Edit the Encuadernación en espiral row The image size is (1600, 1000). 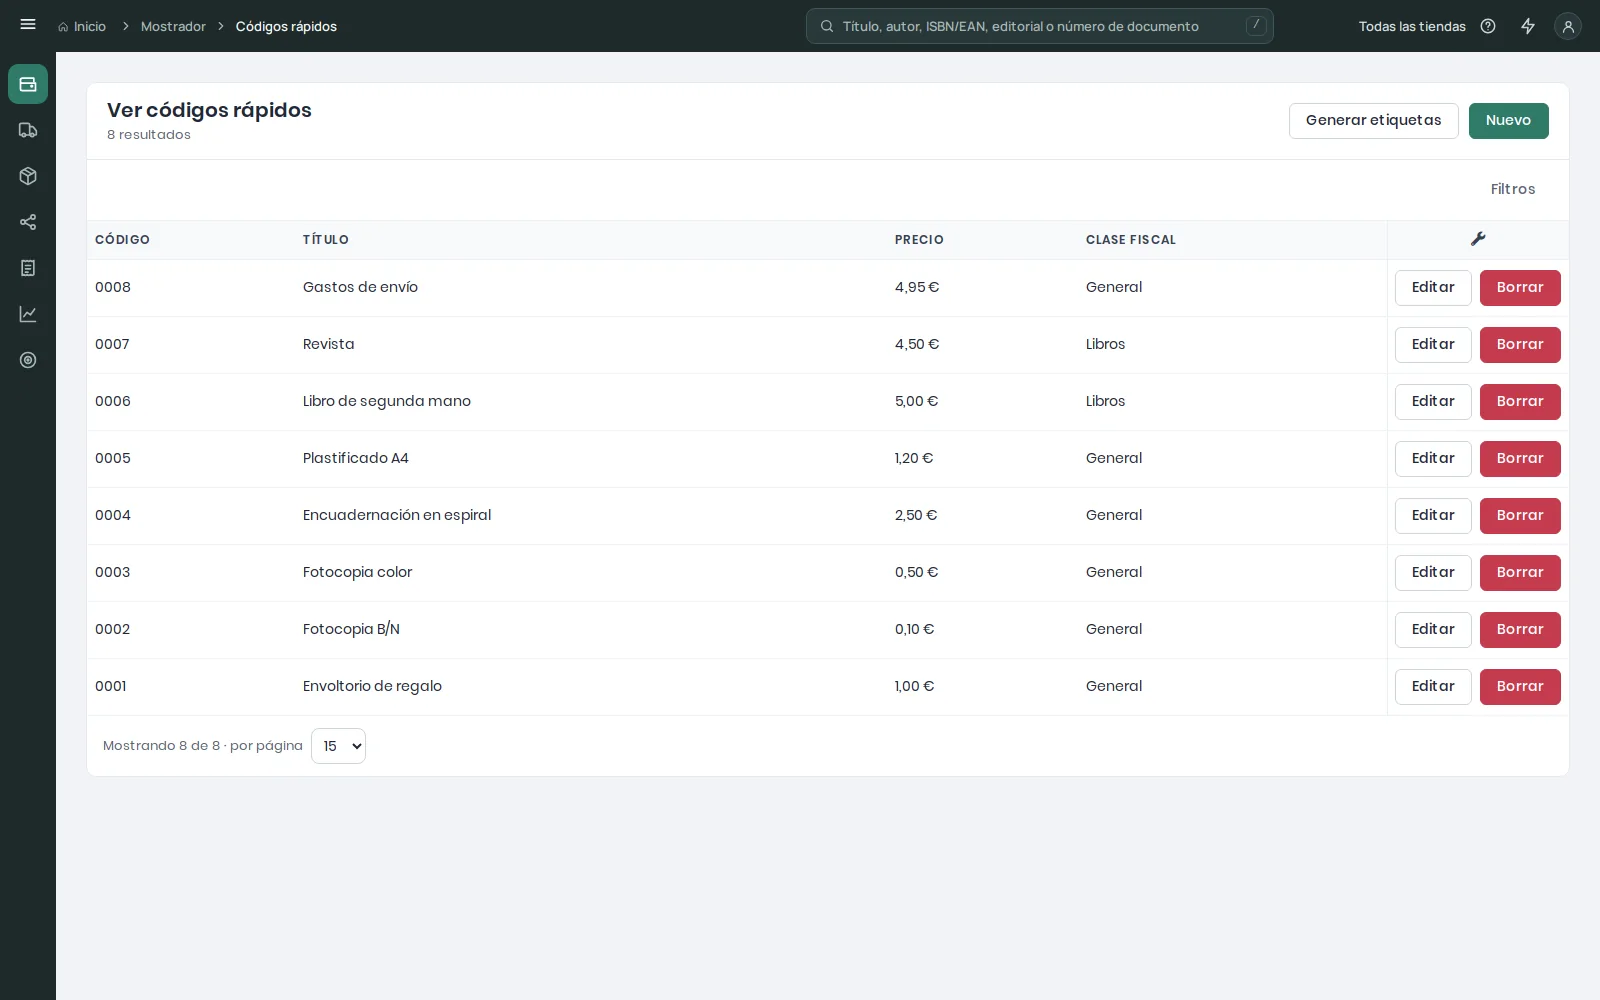(1433, 516)
